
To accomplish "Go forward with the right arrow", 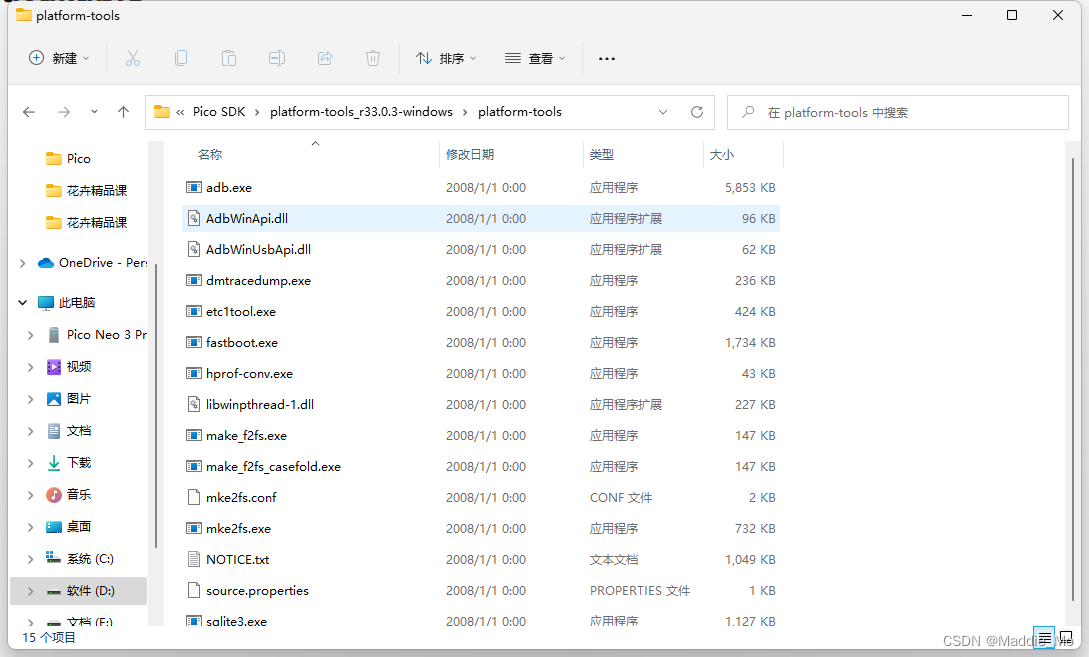I will [x=64, y=112].
